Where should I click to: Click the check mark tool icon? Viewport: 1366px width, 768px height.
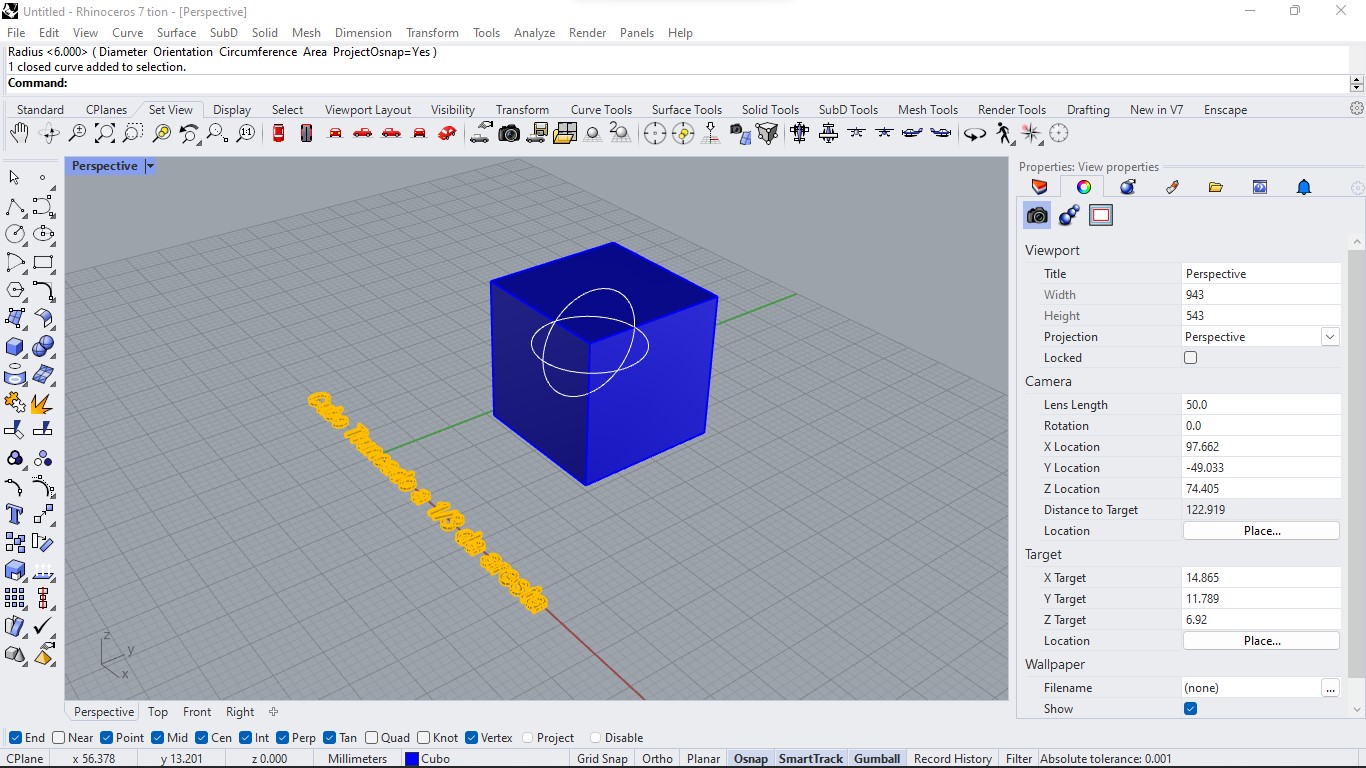pos(43,626)
